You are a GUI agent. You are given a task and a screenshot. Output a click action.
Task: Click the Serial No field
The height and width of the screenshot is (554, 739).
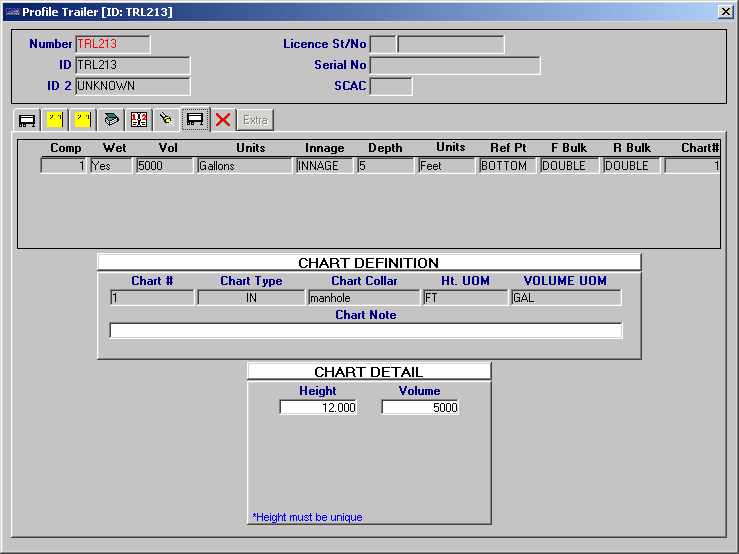coord(455,66)
